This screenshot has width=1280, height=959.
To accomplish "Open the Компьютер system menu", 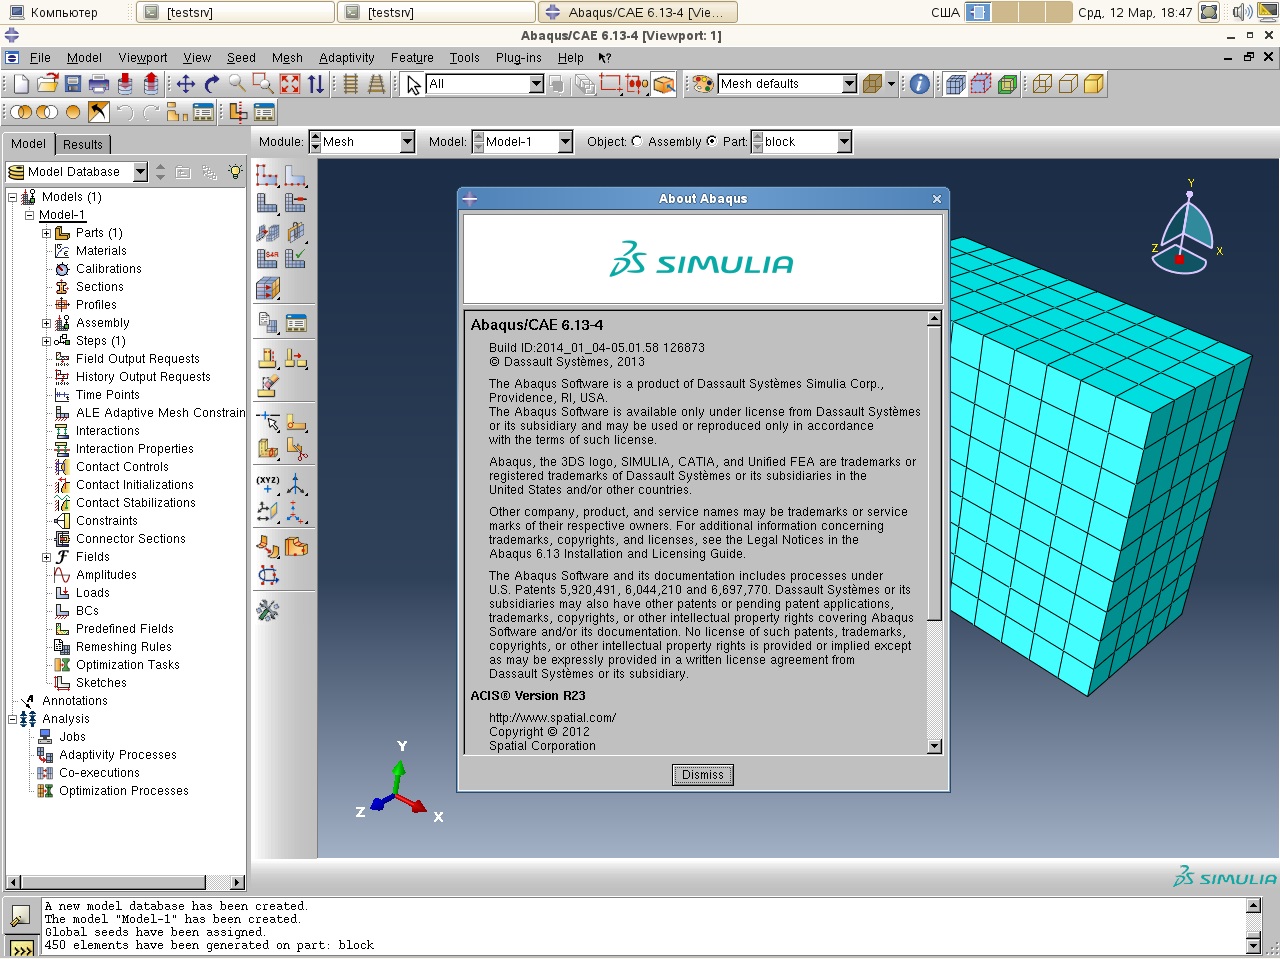I will coord(54,12).
